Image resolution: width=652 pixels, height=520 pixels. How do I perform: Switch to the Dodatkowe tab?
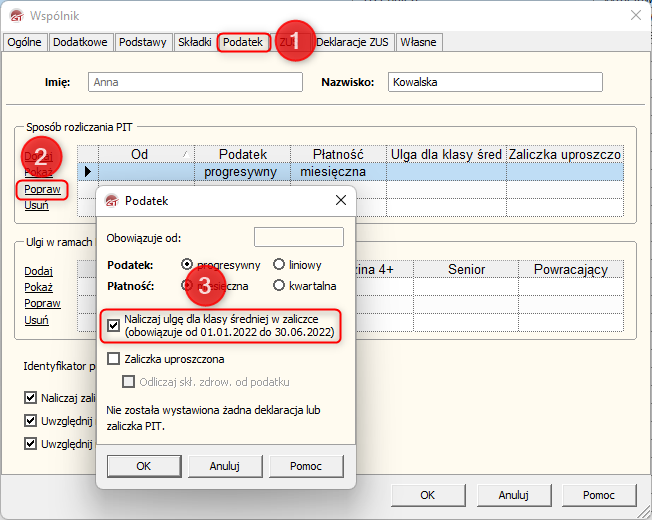click(x=80, y=42)
